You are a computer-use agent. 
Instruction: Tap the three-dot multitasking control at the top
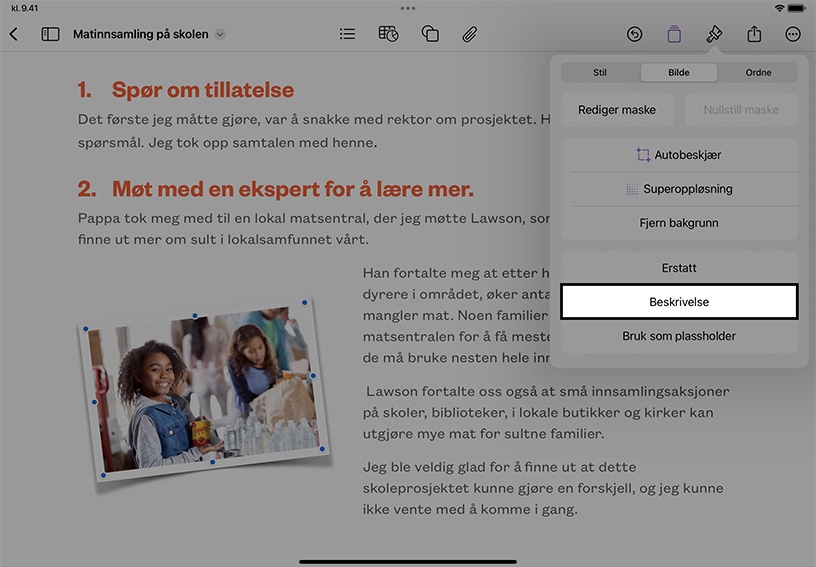[408, 8]
